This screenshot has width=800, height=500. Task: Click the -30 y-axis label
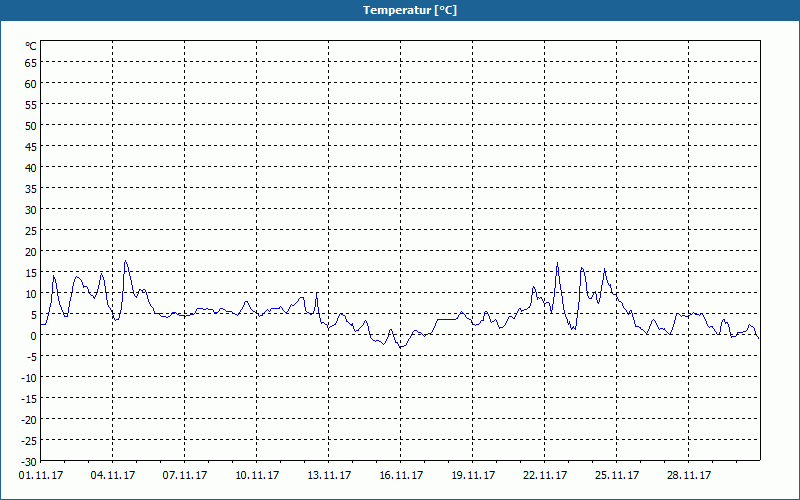[29, 461]
